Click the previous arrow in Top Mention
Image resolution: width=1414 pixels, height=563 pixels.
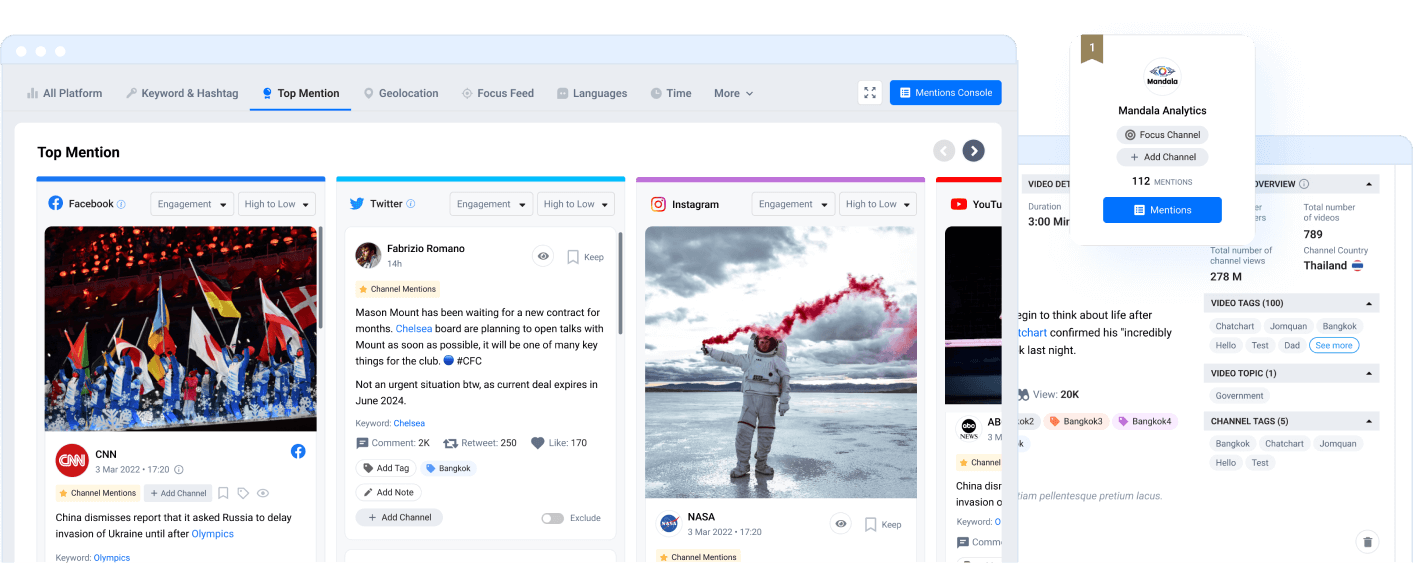click(943, 151)
